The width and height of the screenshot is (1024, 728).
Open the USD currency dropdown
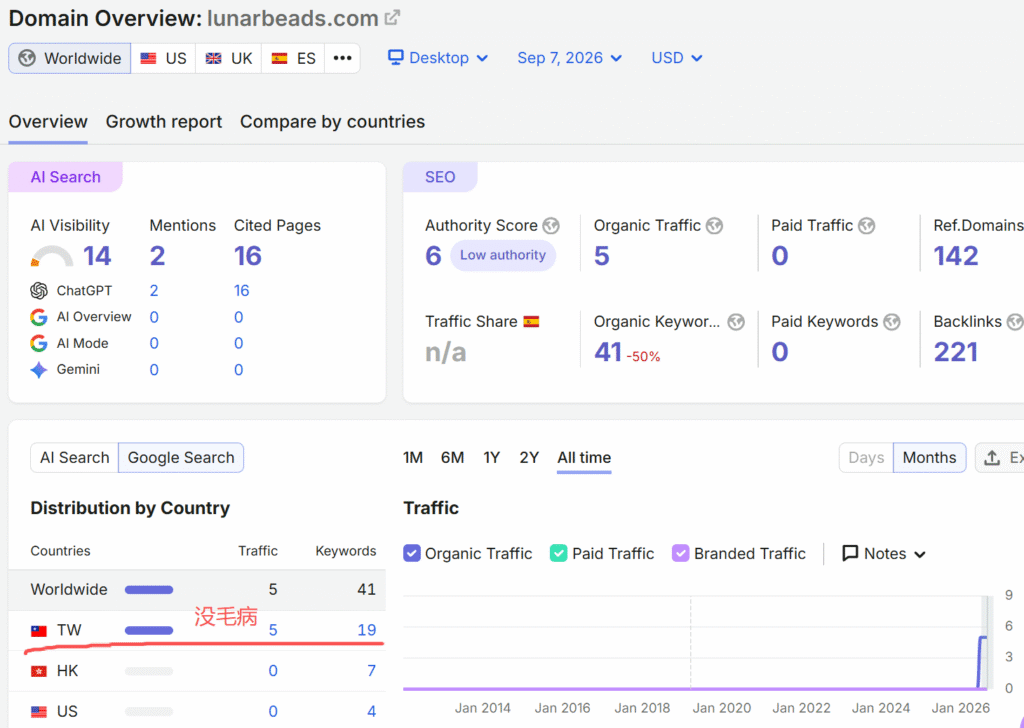(x=677, y=57)
